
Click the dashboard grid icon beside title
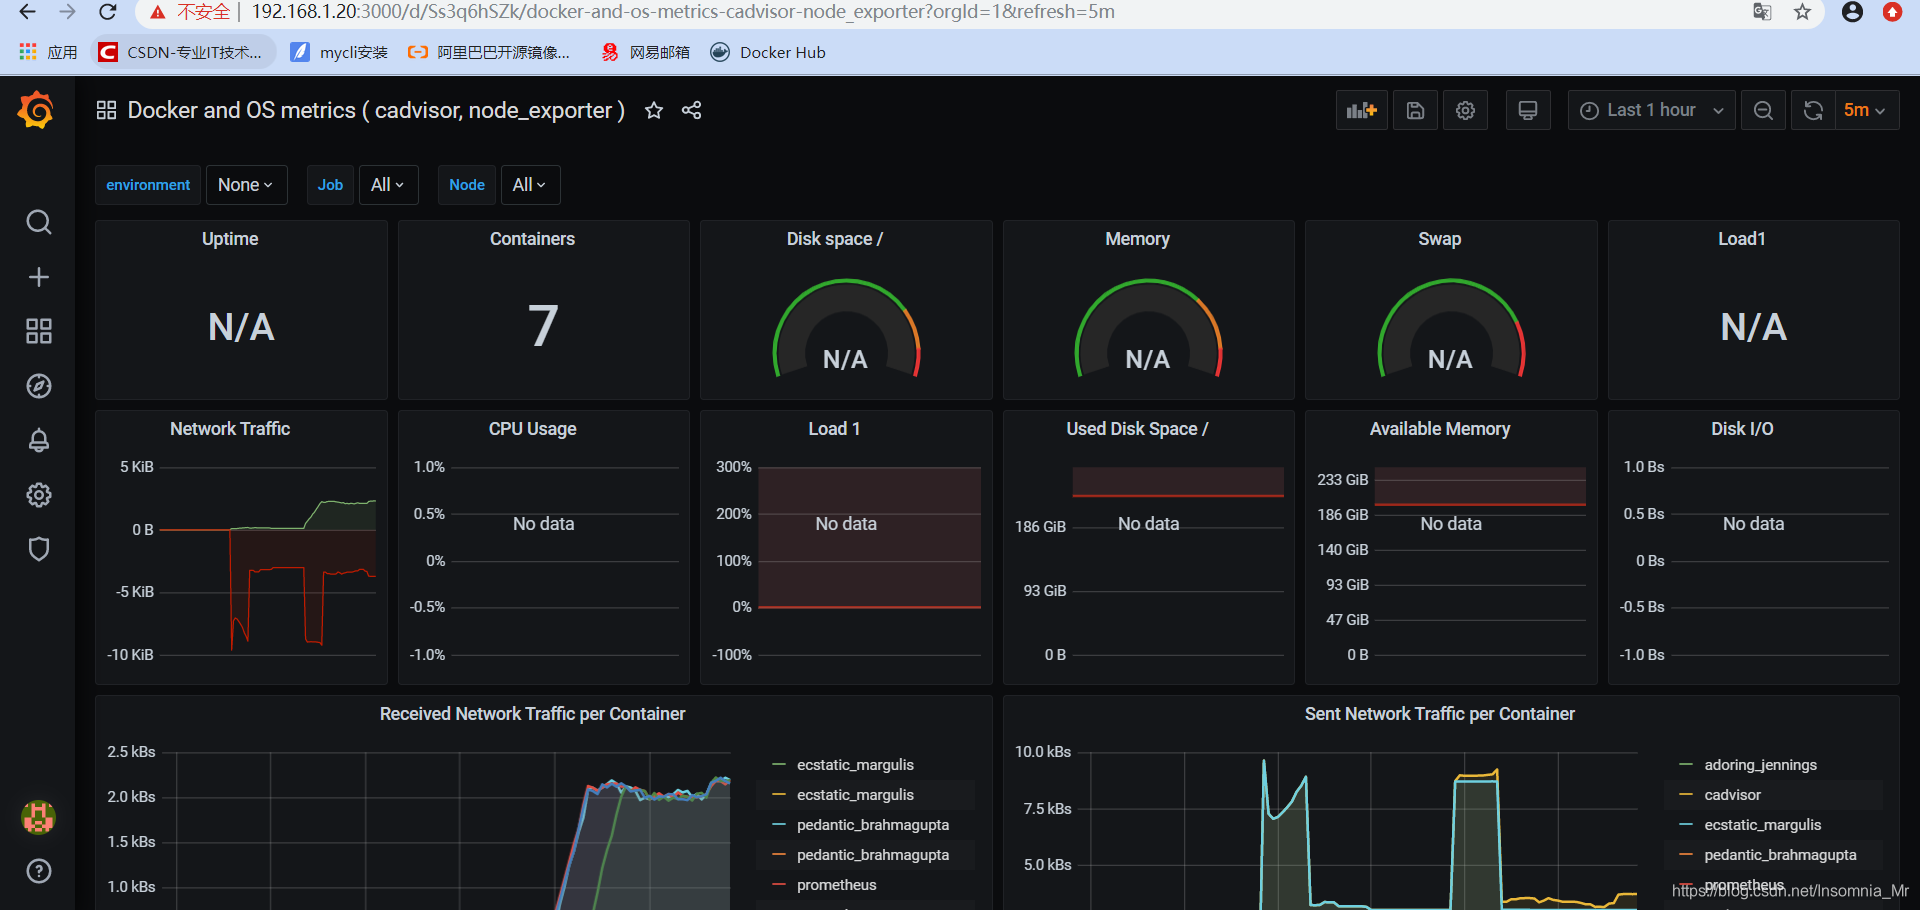pyautogui.click(x=106, y=110)
